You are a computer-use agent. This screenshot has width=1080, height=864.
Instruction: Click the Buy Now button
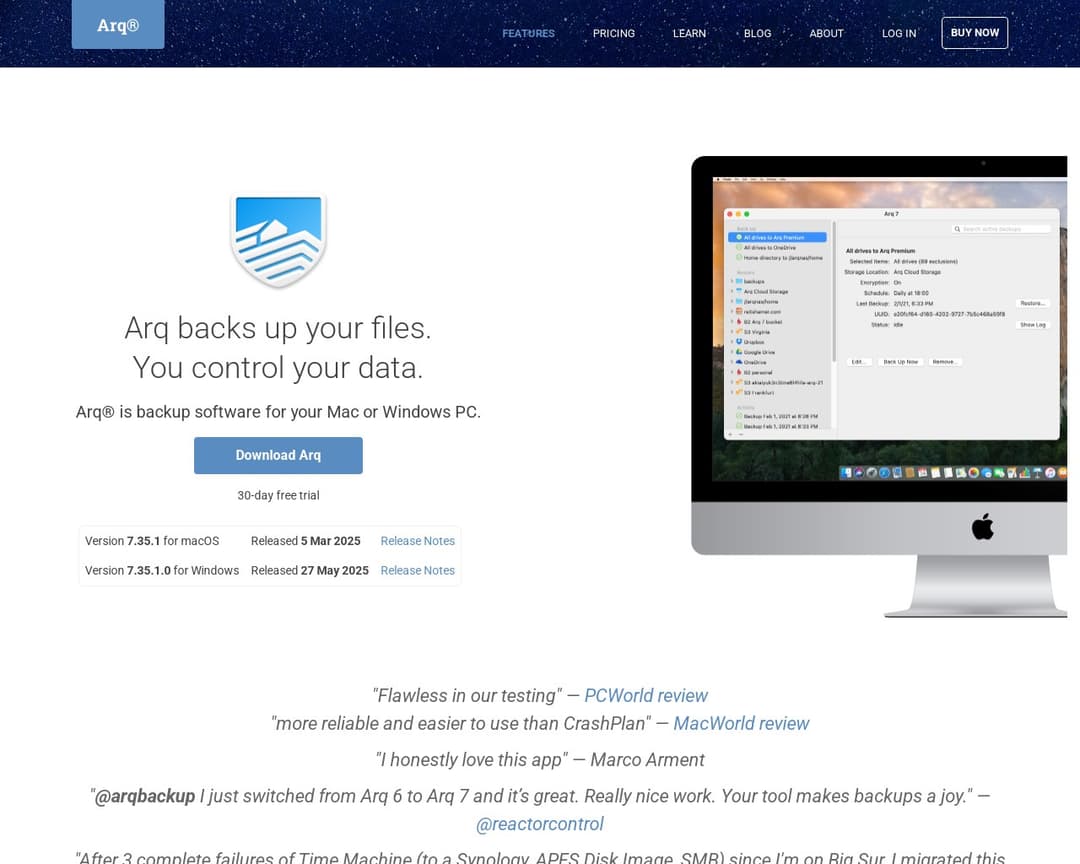[x=975, y=32]
